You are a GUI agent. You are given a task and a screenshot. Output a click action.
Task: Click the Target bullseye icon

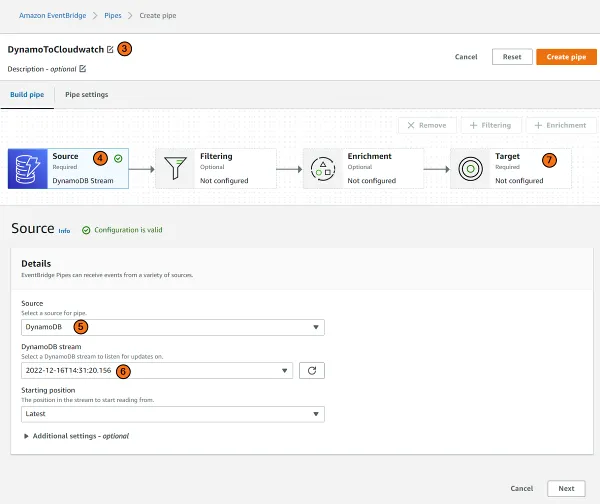(469, 169)
